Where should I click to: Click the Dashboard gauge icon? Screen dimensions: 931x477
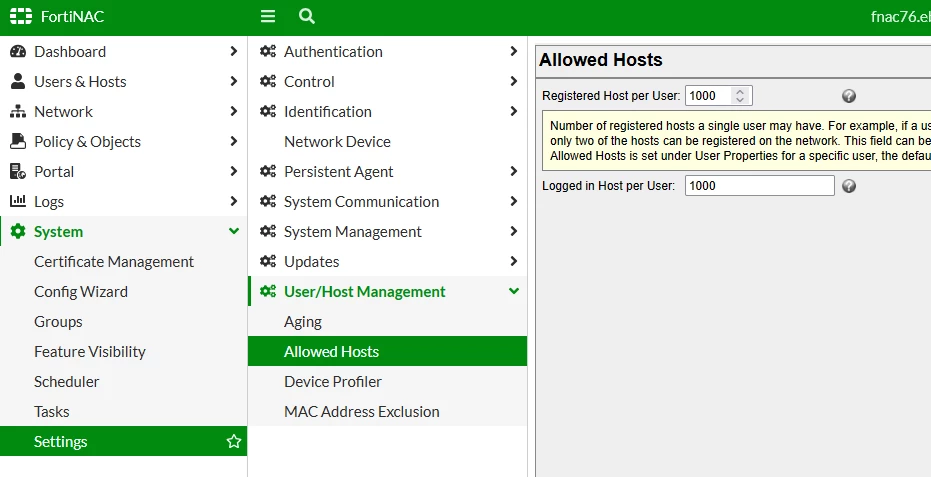pos(18,52)
